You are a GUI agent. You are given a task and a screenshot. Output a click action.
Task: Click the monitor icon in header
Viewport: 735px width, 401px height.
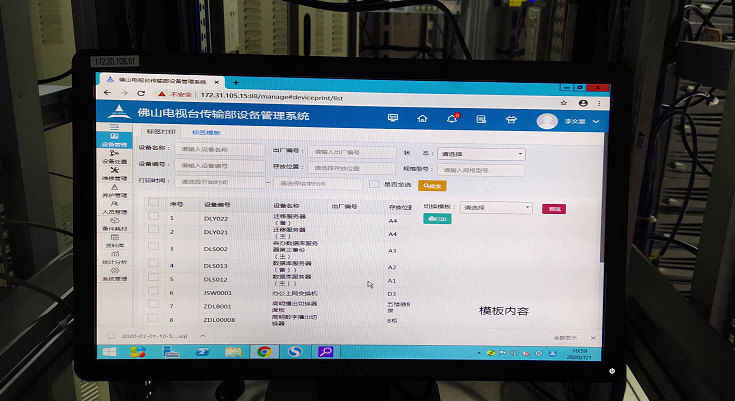pos(393,119)
